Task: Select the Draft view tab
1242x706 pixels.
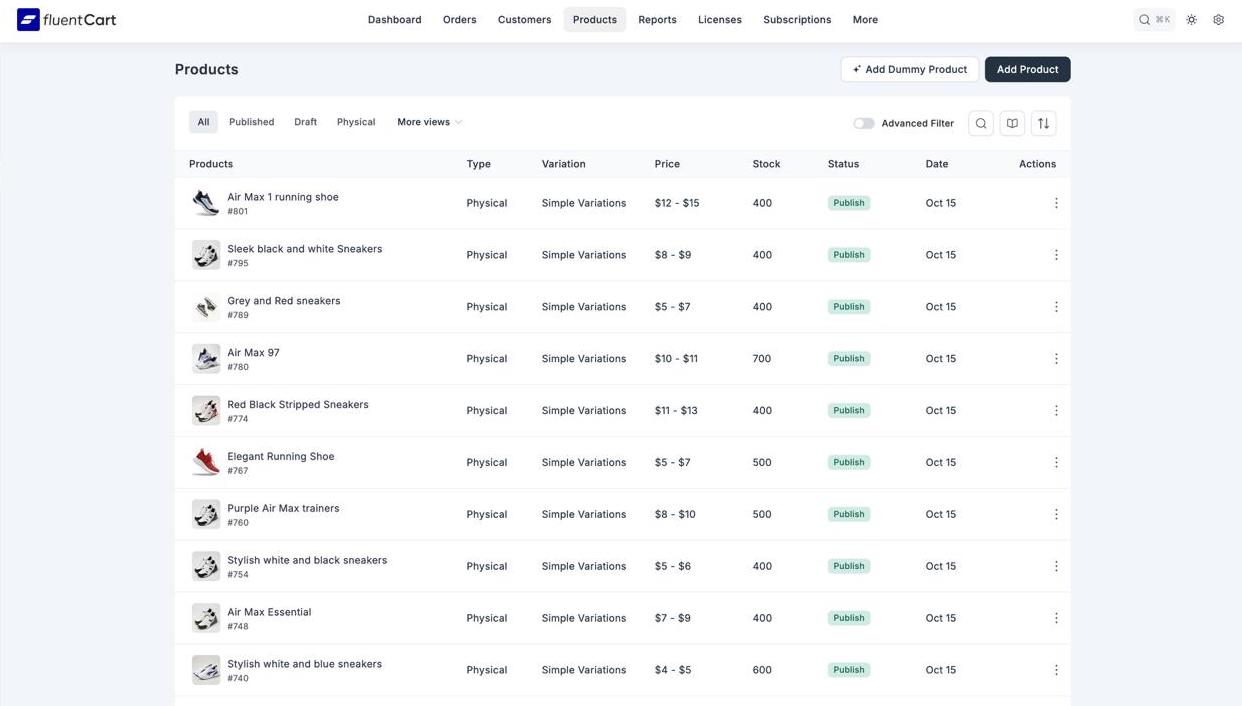Action: point(305,122)
